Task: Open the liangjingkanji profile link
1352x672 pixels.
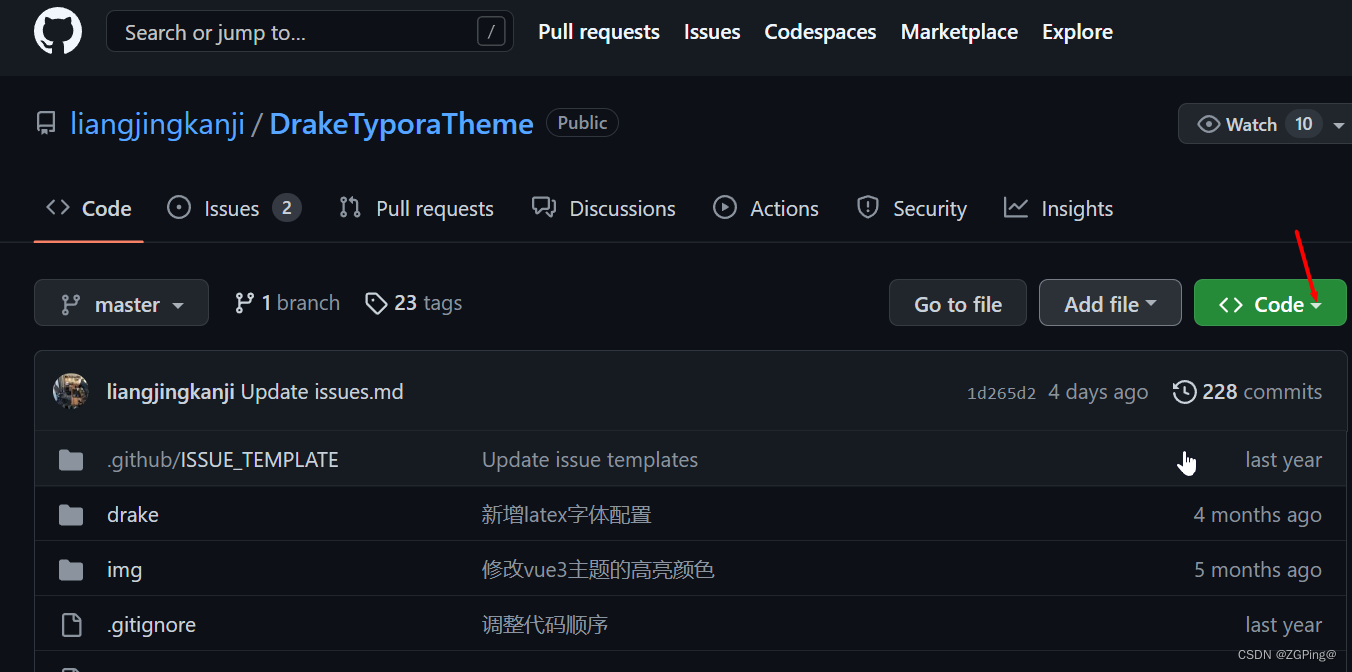Action: (x=157, y=123)
